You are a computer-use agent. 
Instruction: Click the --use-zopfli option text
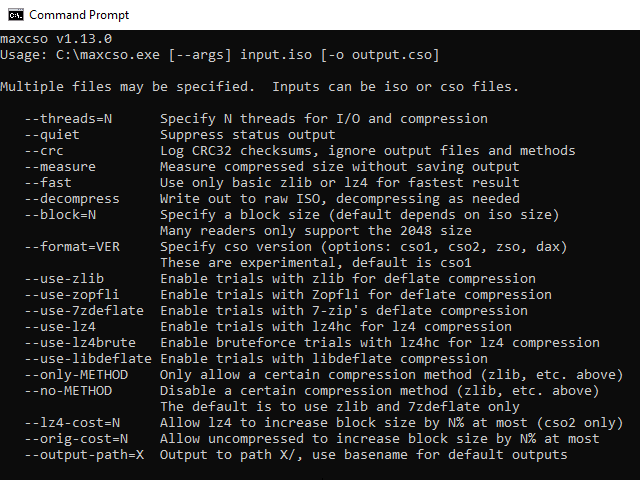[72, 295]
